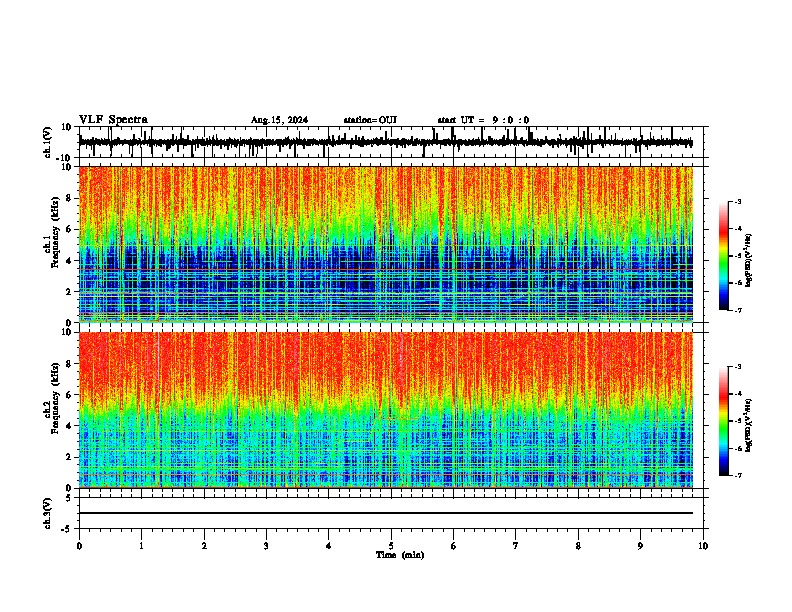Select the "ch.3(V)" axis label
This screenshot has width=792, height=612.
[48, 513]
